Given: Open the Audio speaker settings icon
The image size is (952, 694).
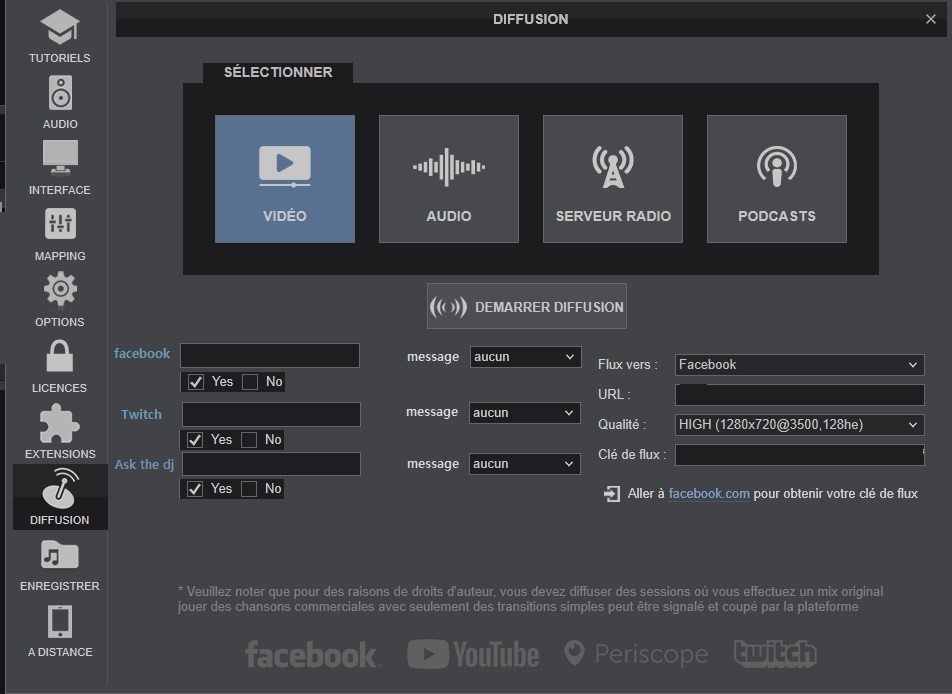Looking at the screenshot, I should (60, 94).
